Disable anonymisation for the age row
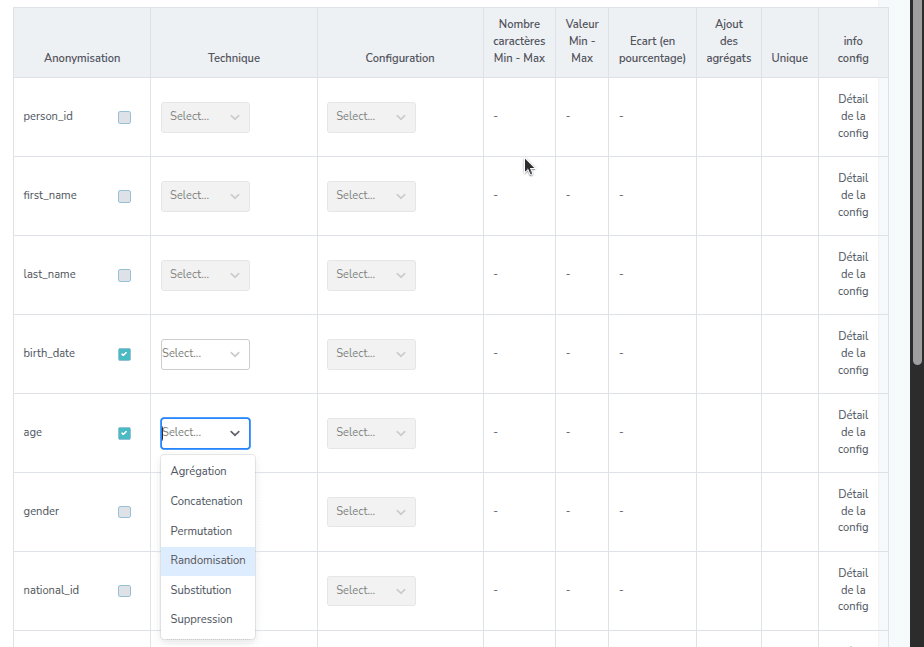The width and height of the screenshot is (924, 647). 124,433
